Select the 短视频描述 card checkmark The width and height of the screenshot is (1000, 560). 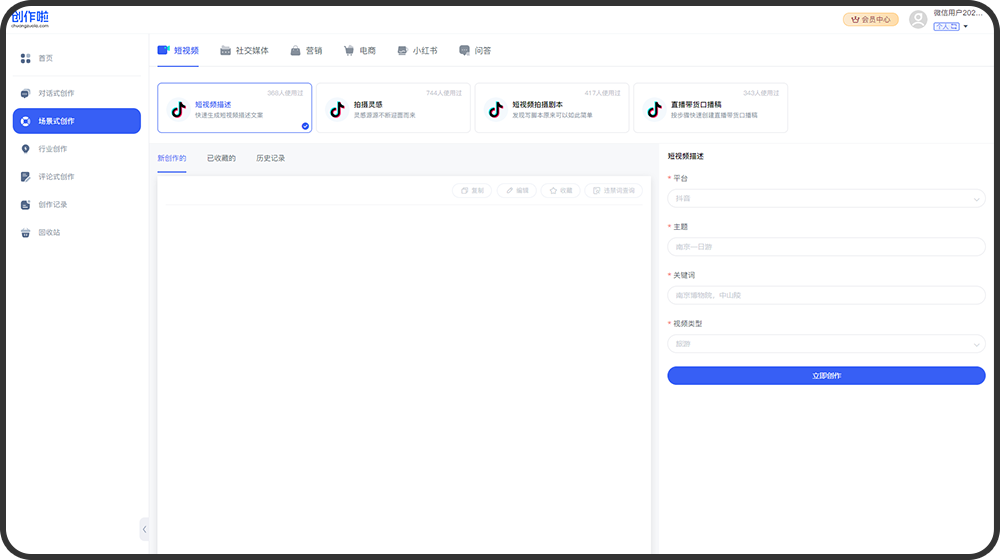[305, 126]
